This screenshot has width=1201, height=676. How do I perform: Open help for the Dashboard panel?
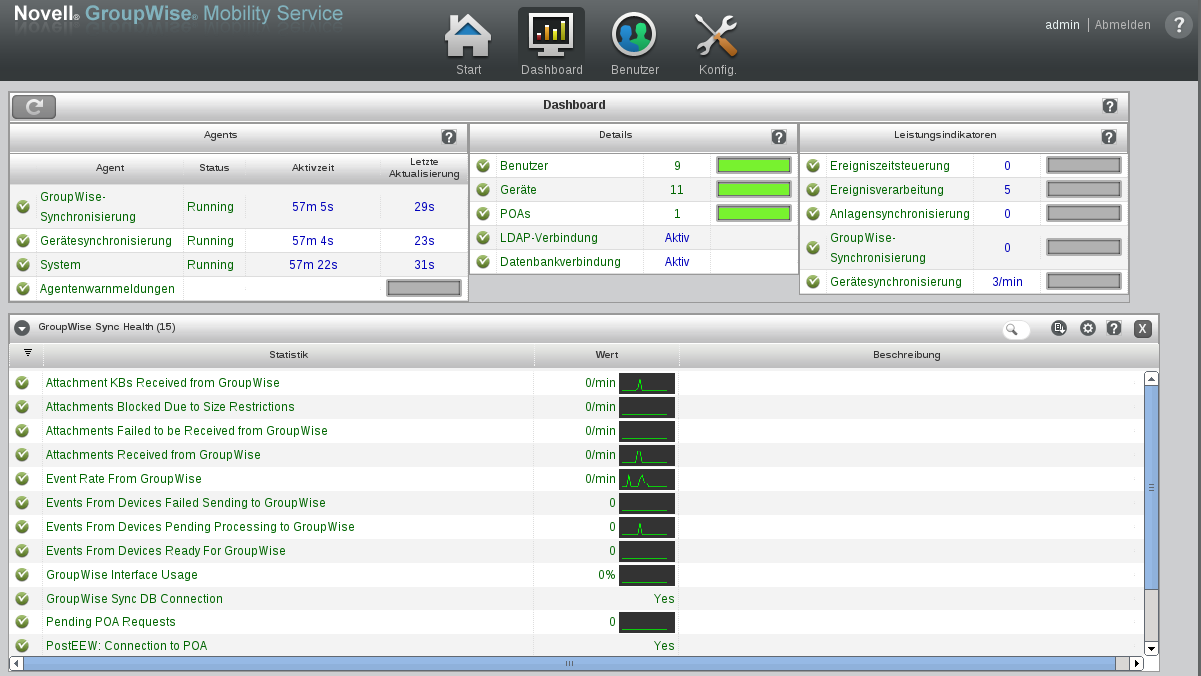1109,106
